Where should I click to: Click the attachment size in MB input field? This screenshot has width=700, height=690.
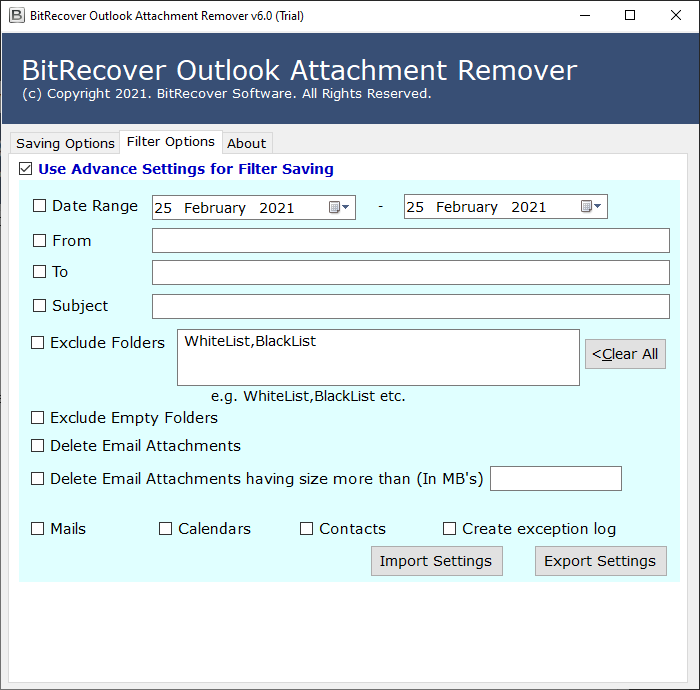pos(555,479)
